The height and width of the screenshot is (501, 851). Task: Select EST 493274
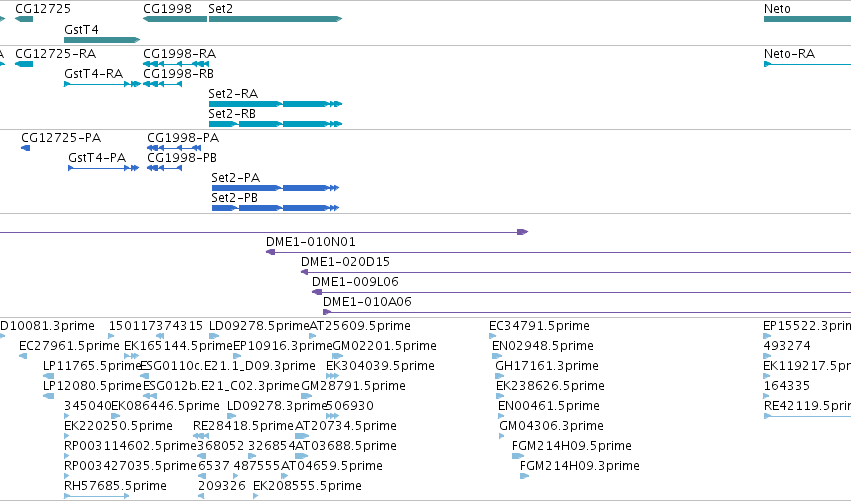[787, 346]
